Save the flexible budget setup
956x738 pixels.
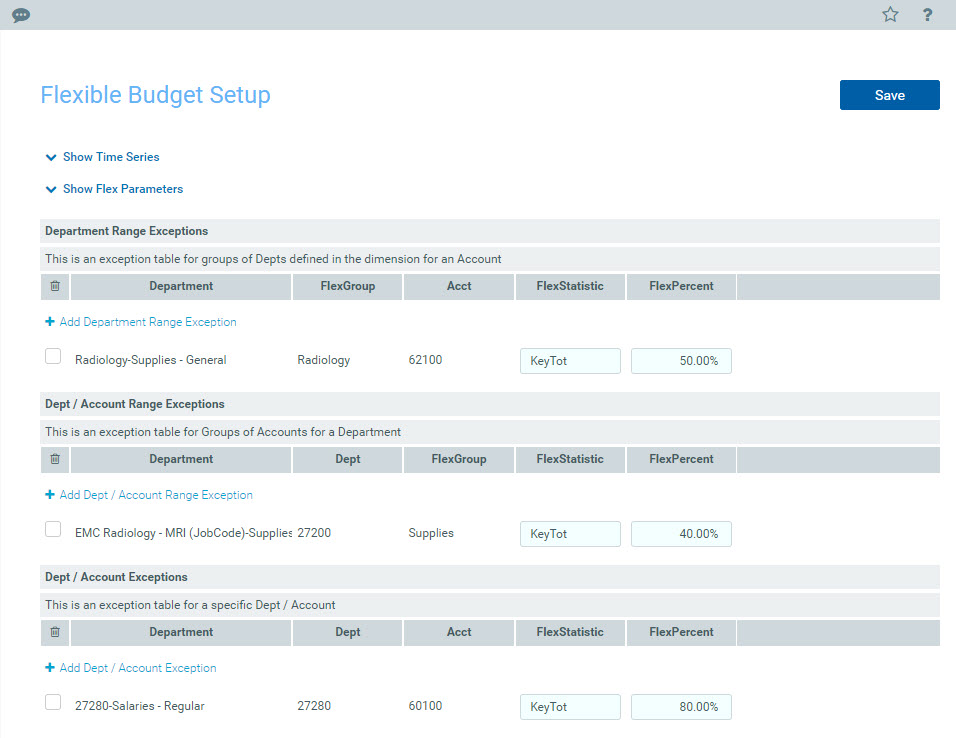[889, 95]
